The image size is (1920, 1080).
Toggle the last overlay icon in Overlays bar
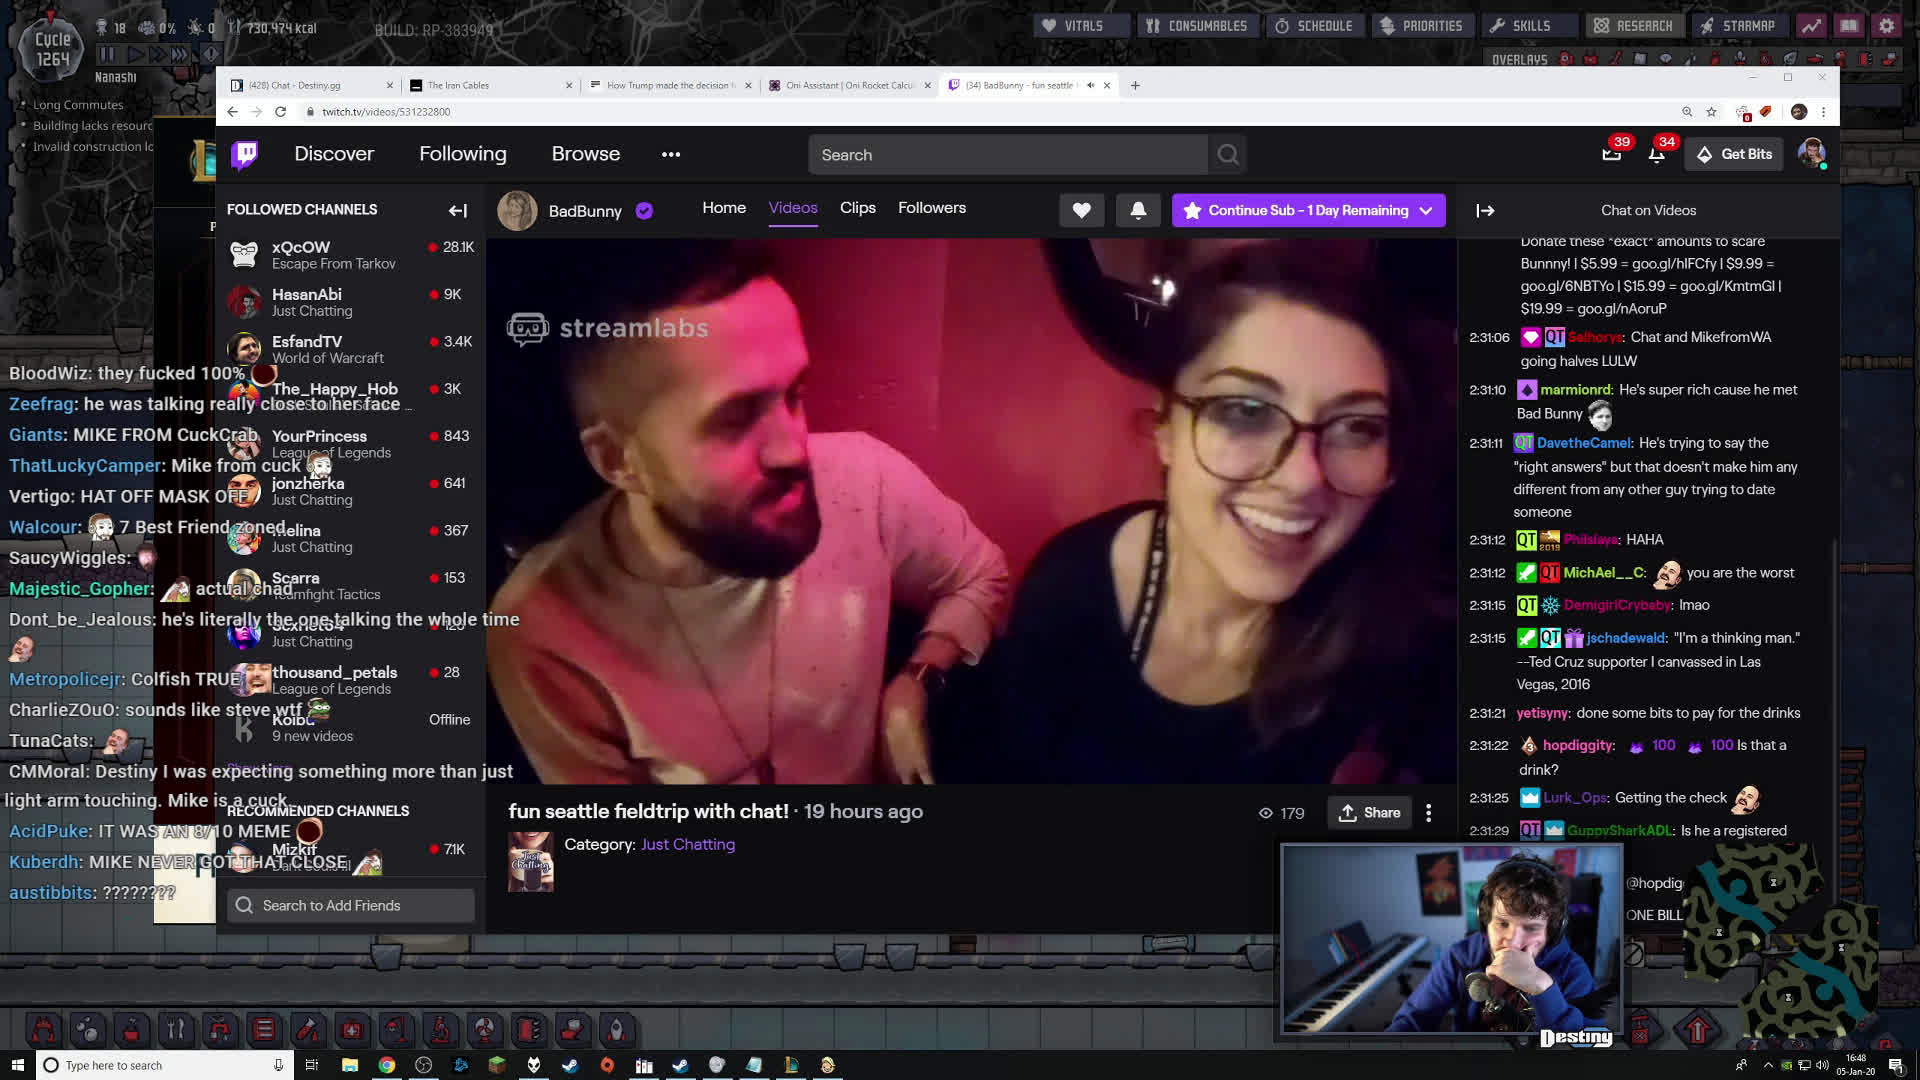[1889, 59]
